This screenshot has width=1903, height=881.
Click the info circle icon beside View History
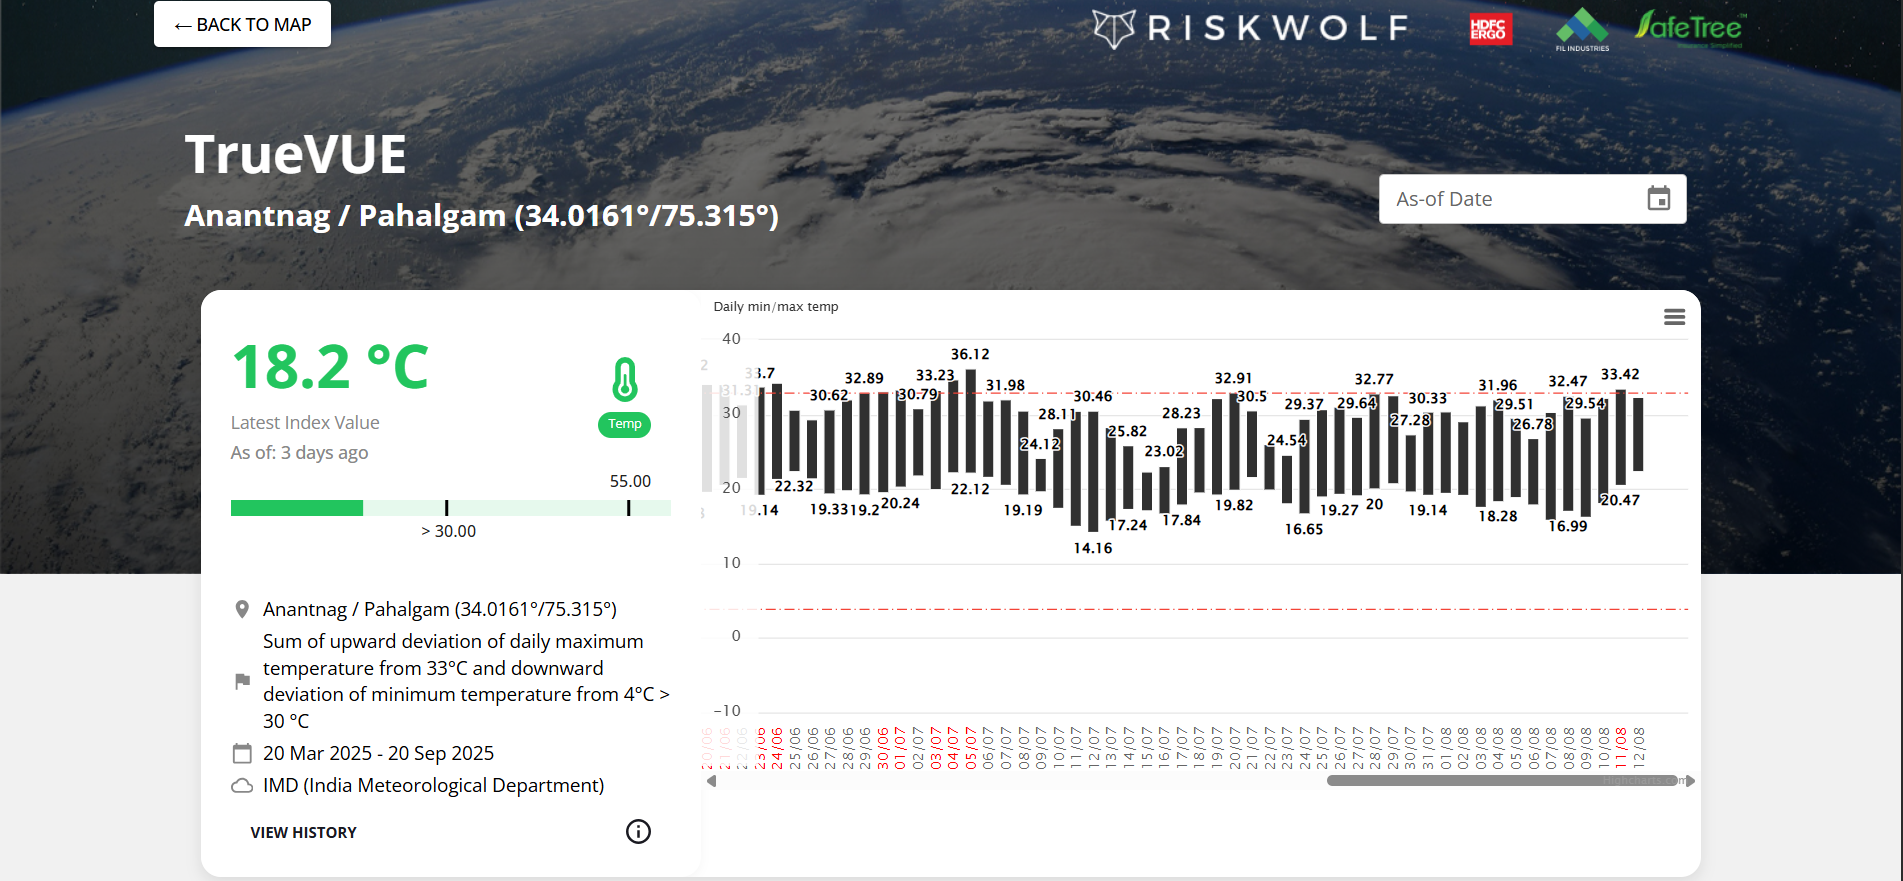pos(638,831)
